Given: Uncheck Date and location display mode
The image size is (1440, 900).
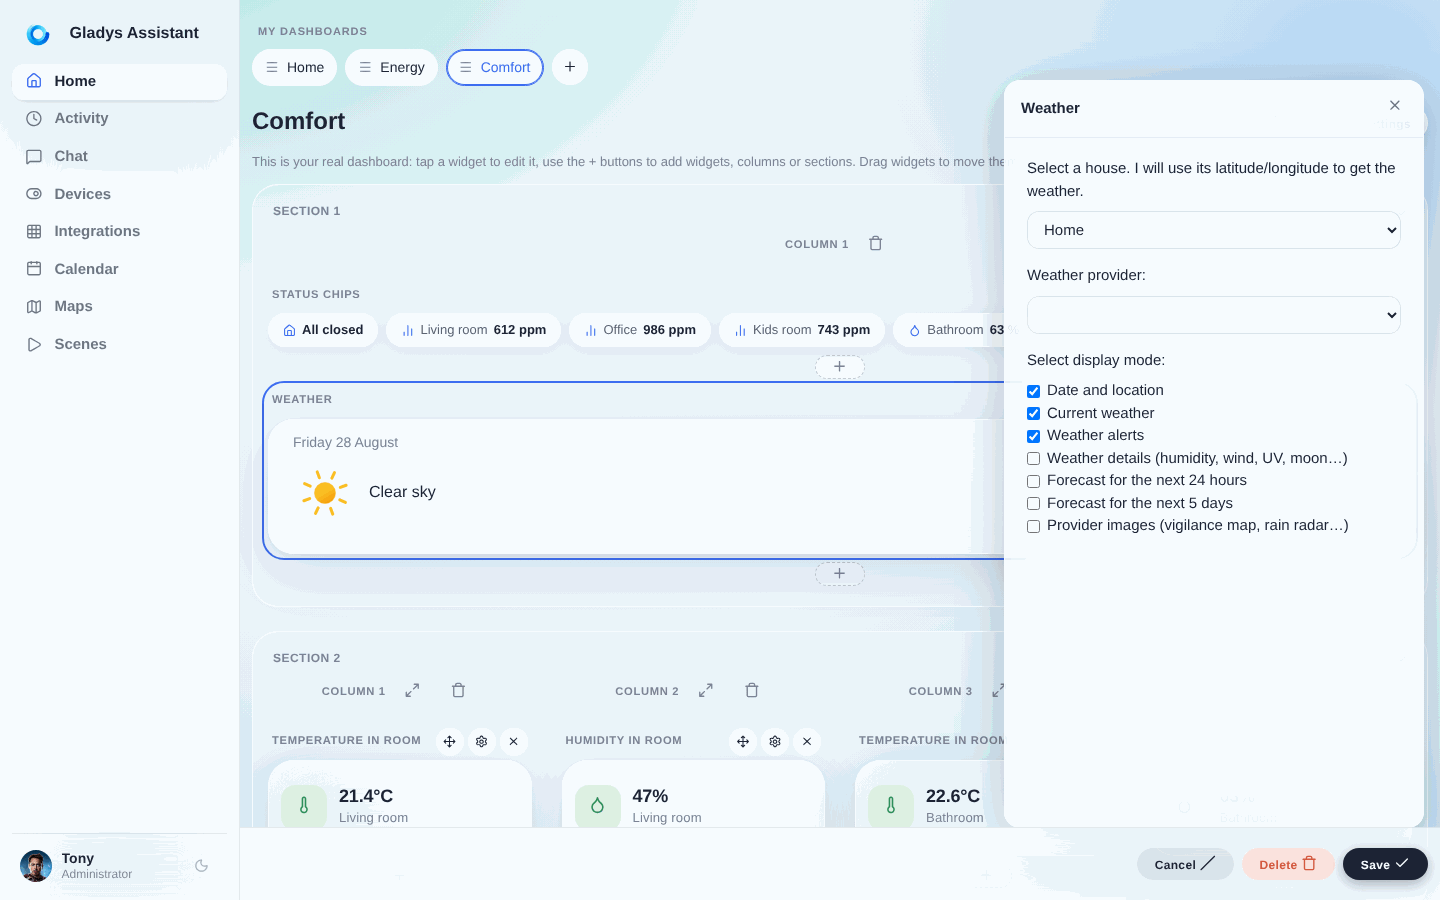Looking at the screenshot, I should pyautogui.click(x=1034, y=391).
